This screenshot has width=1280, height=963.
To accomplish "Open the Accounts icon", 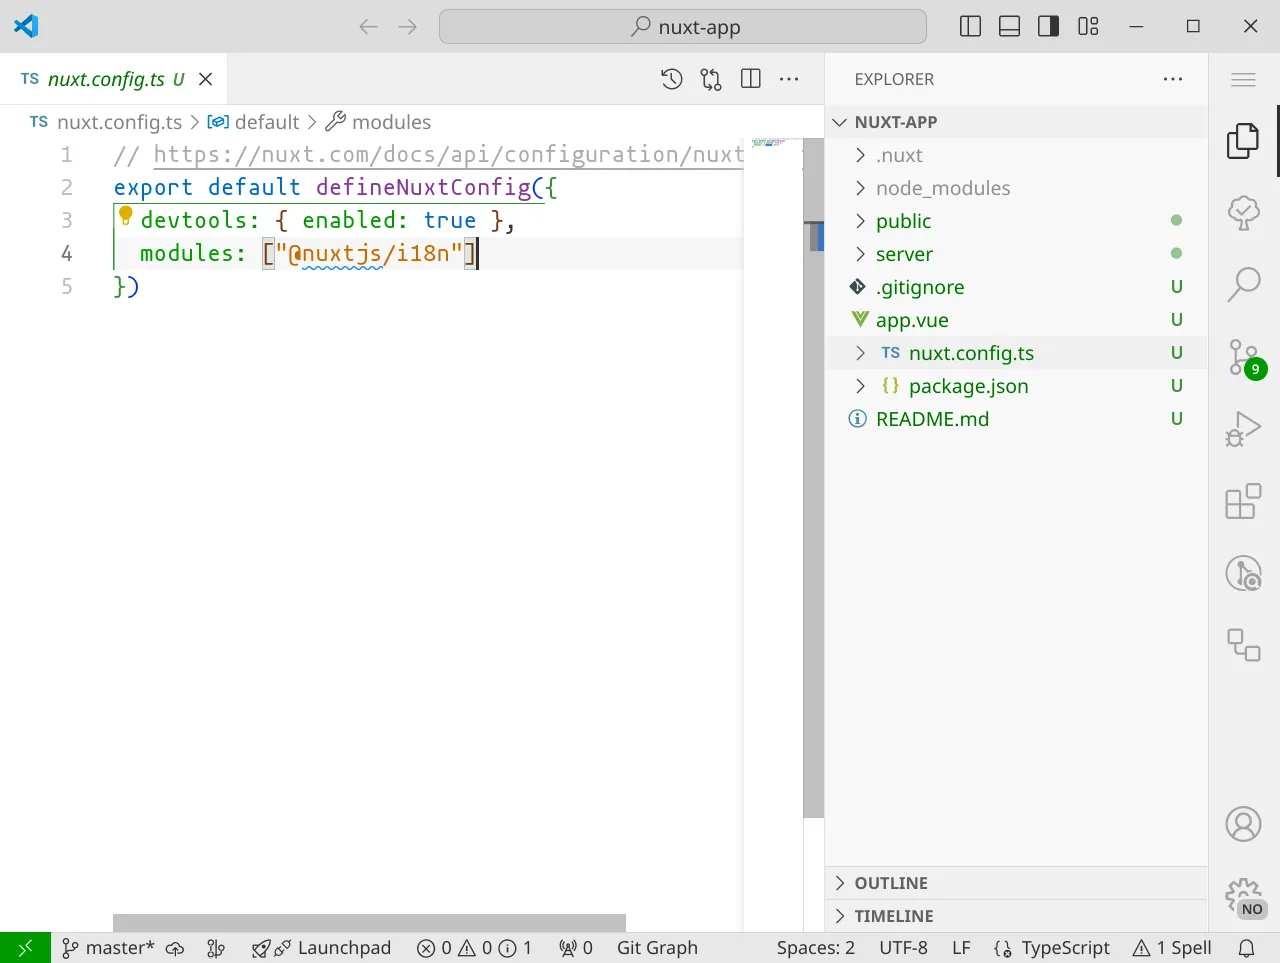I will [x=1243, y=825].
